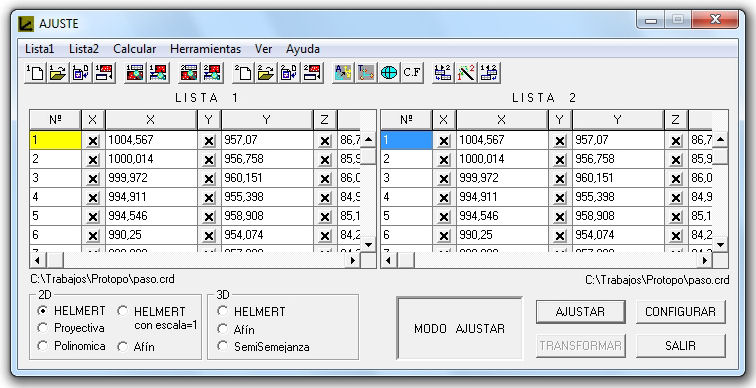The width and height of the screenshot is (756, 388).
Task: Click Lista 1 vertical scroll up arrow
Action: pos(369,140)
